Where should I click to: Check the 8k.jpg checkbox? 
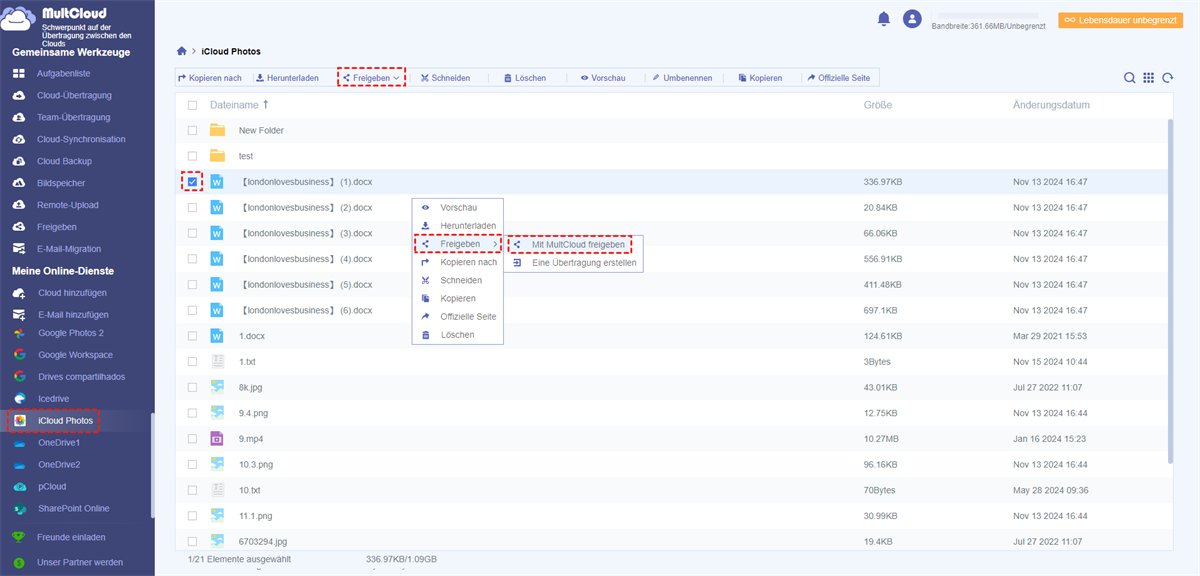[192, 387]
